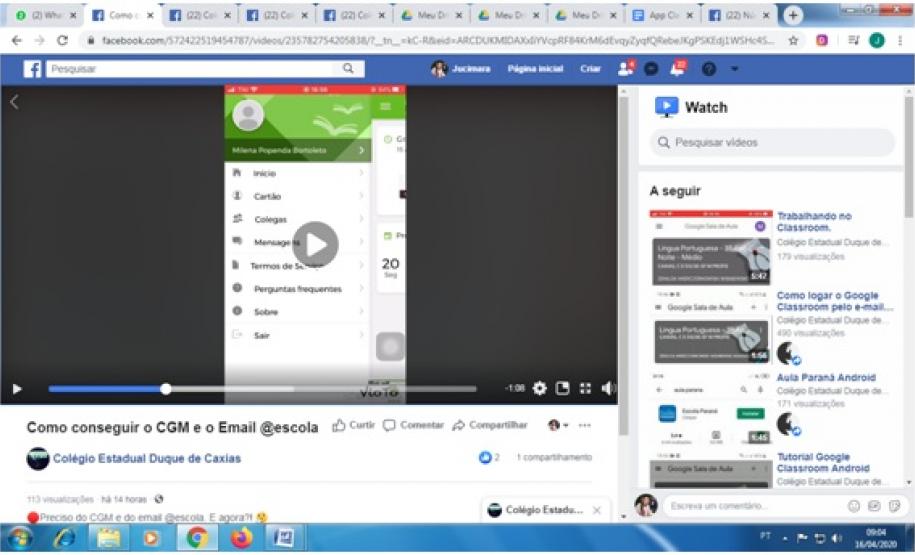Bookmark this page with the star icon
Screen dimensions: 915x555
[793, 41]
